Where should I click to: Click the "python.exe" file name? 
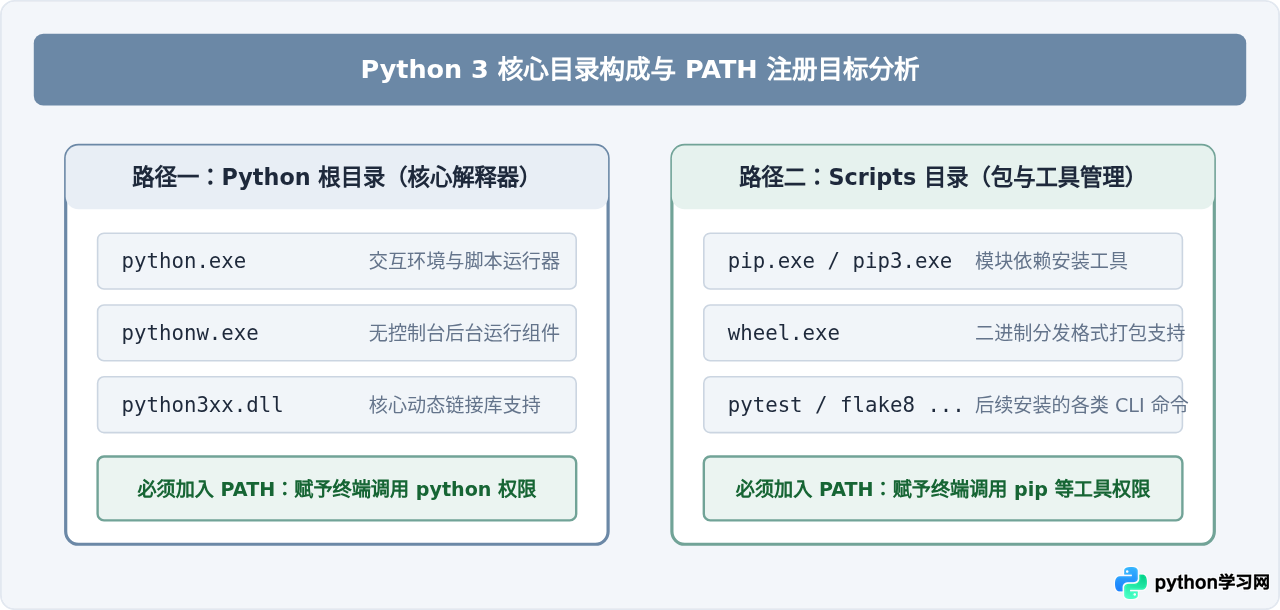coord(184,261)
